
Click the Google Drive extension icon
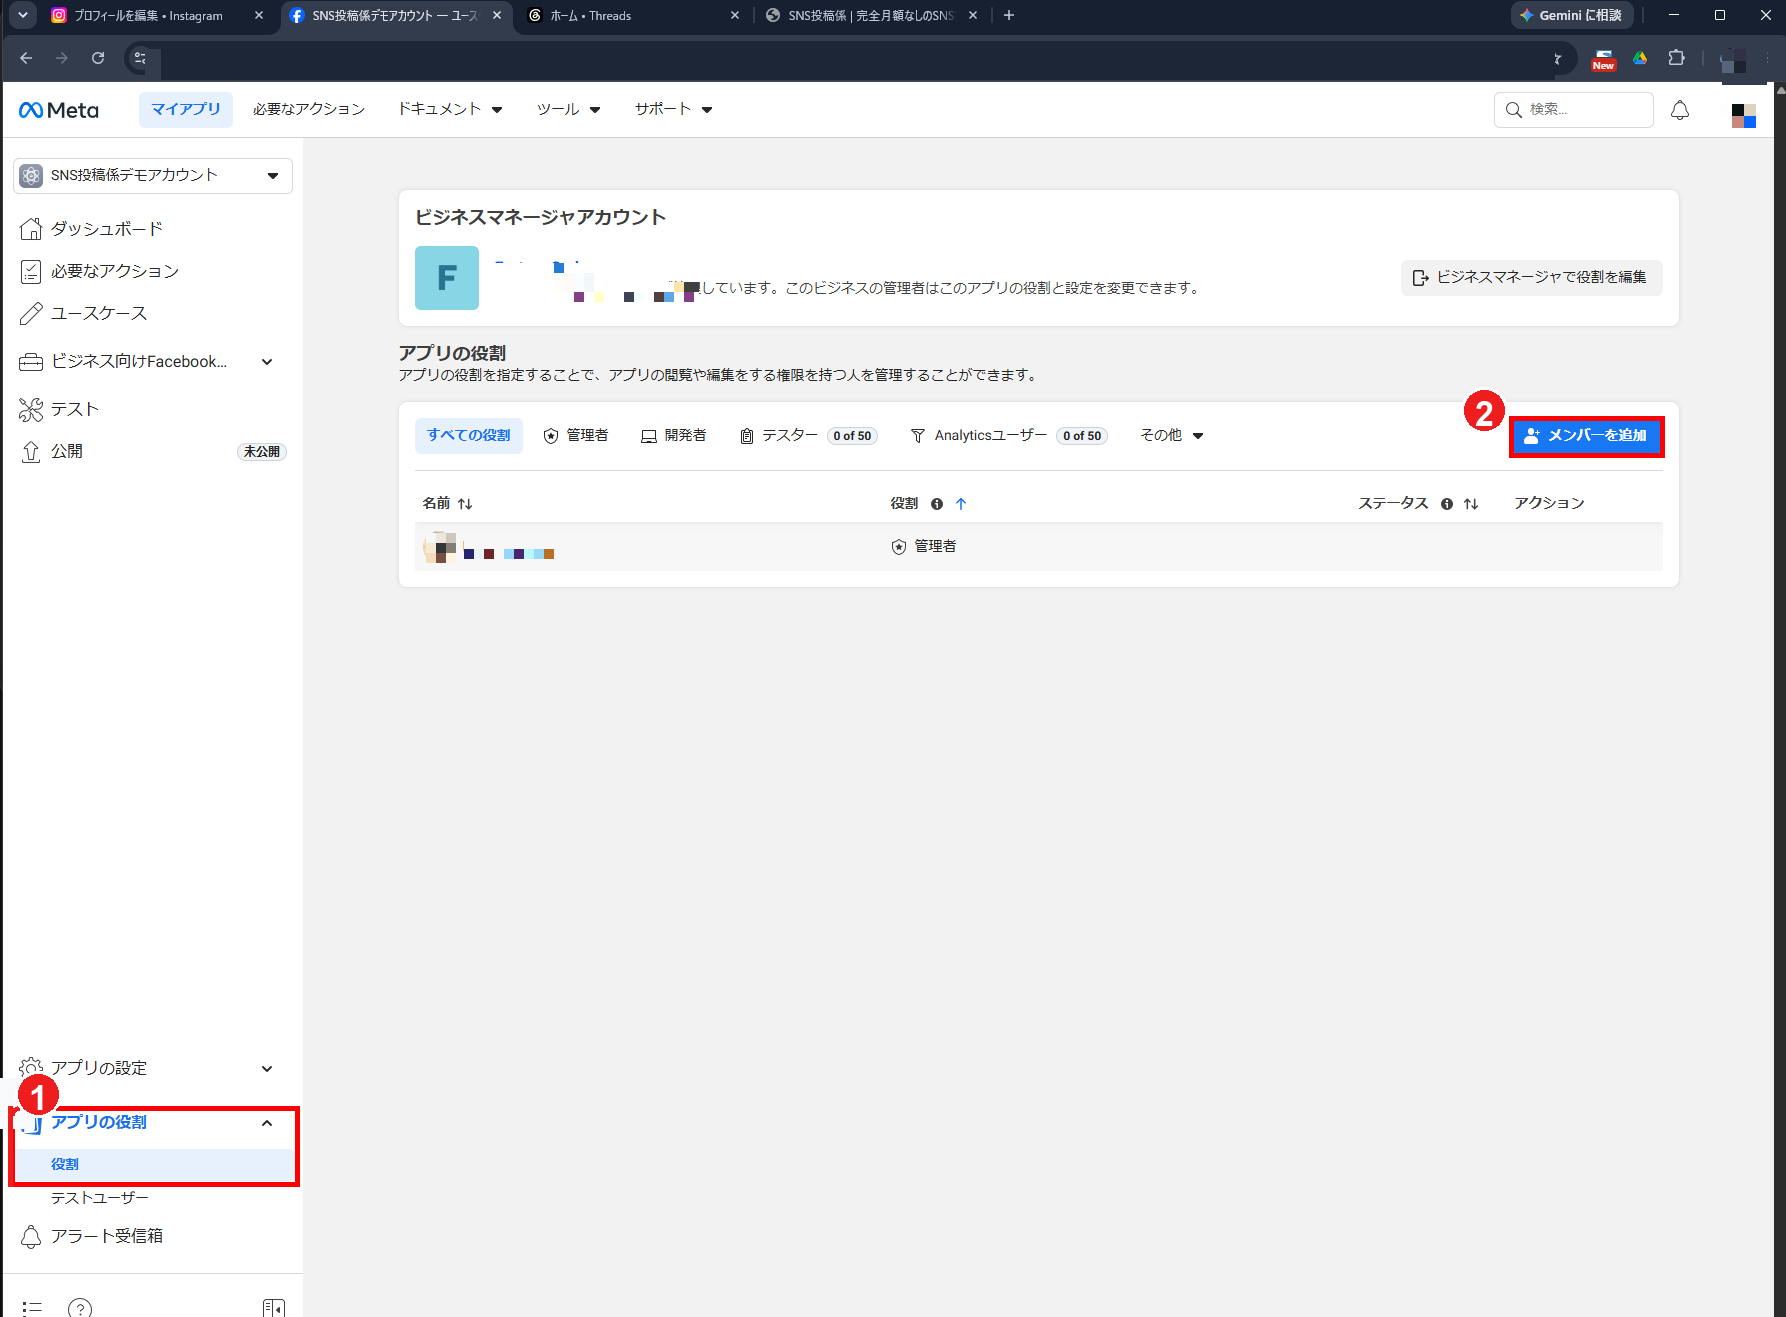tap(1640, 58)
